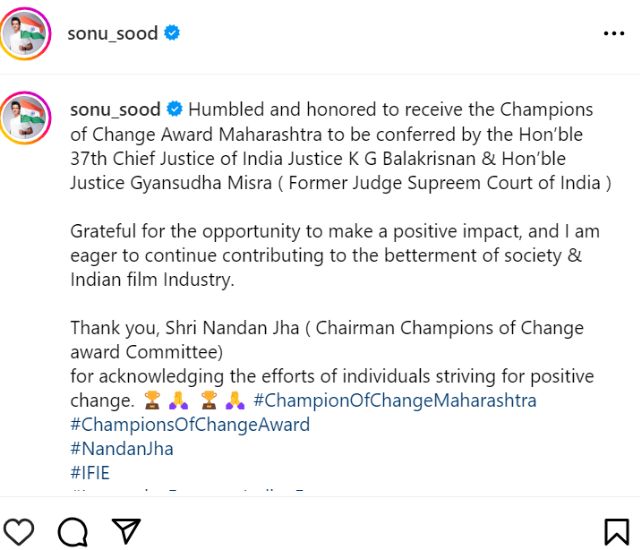Open the profile avatar beside the caption

click(x=26, y=117)
